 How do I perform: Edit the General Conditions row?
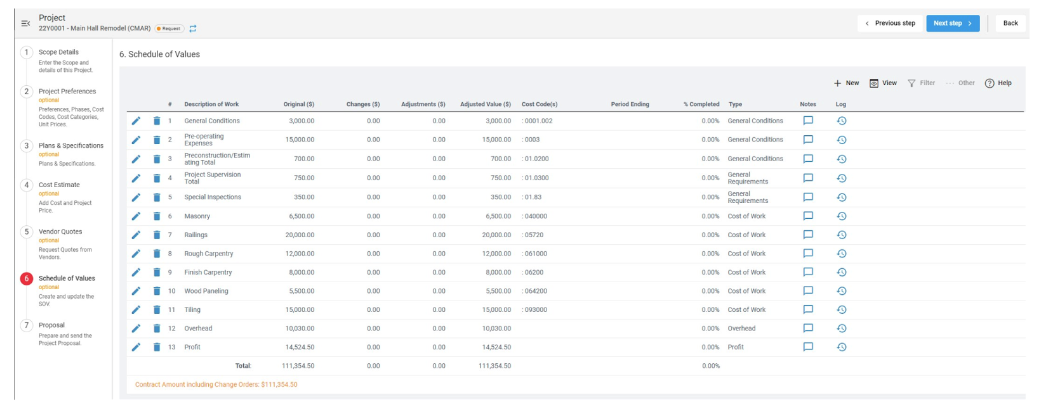136,121
